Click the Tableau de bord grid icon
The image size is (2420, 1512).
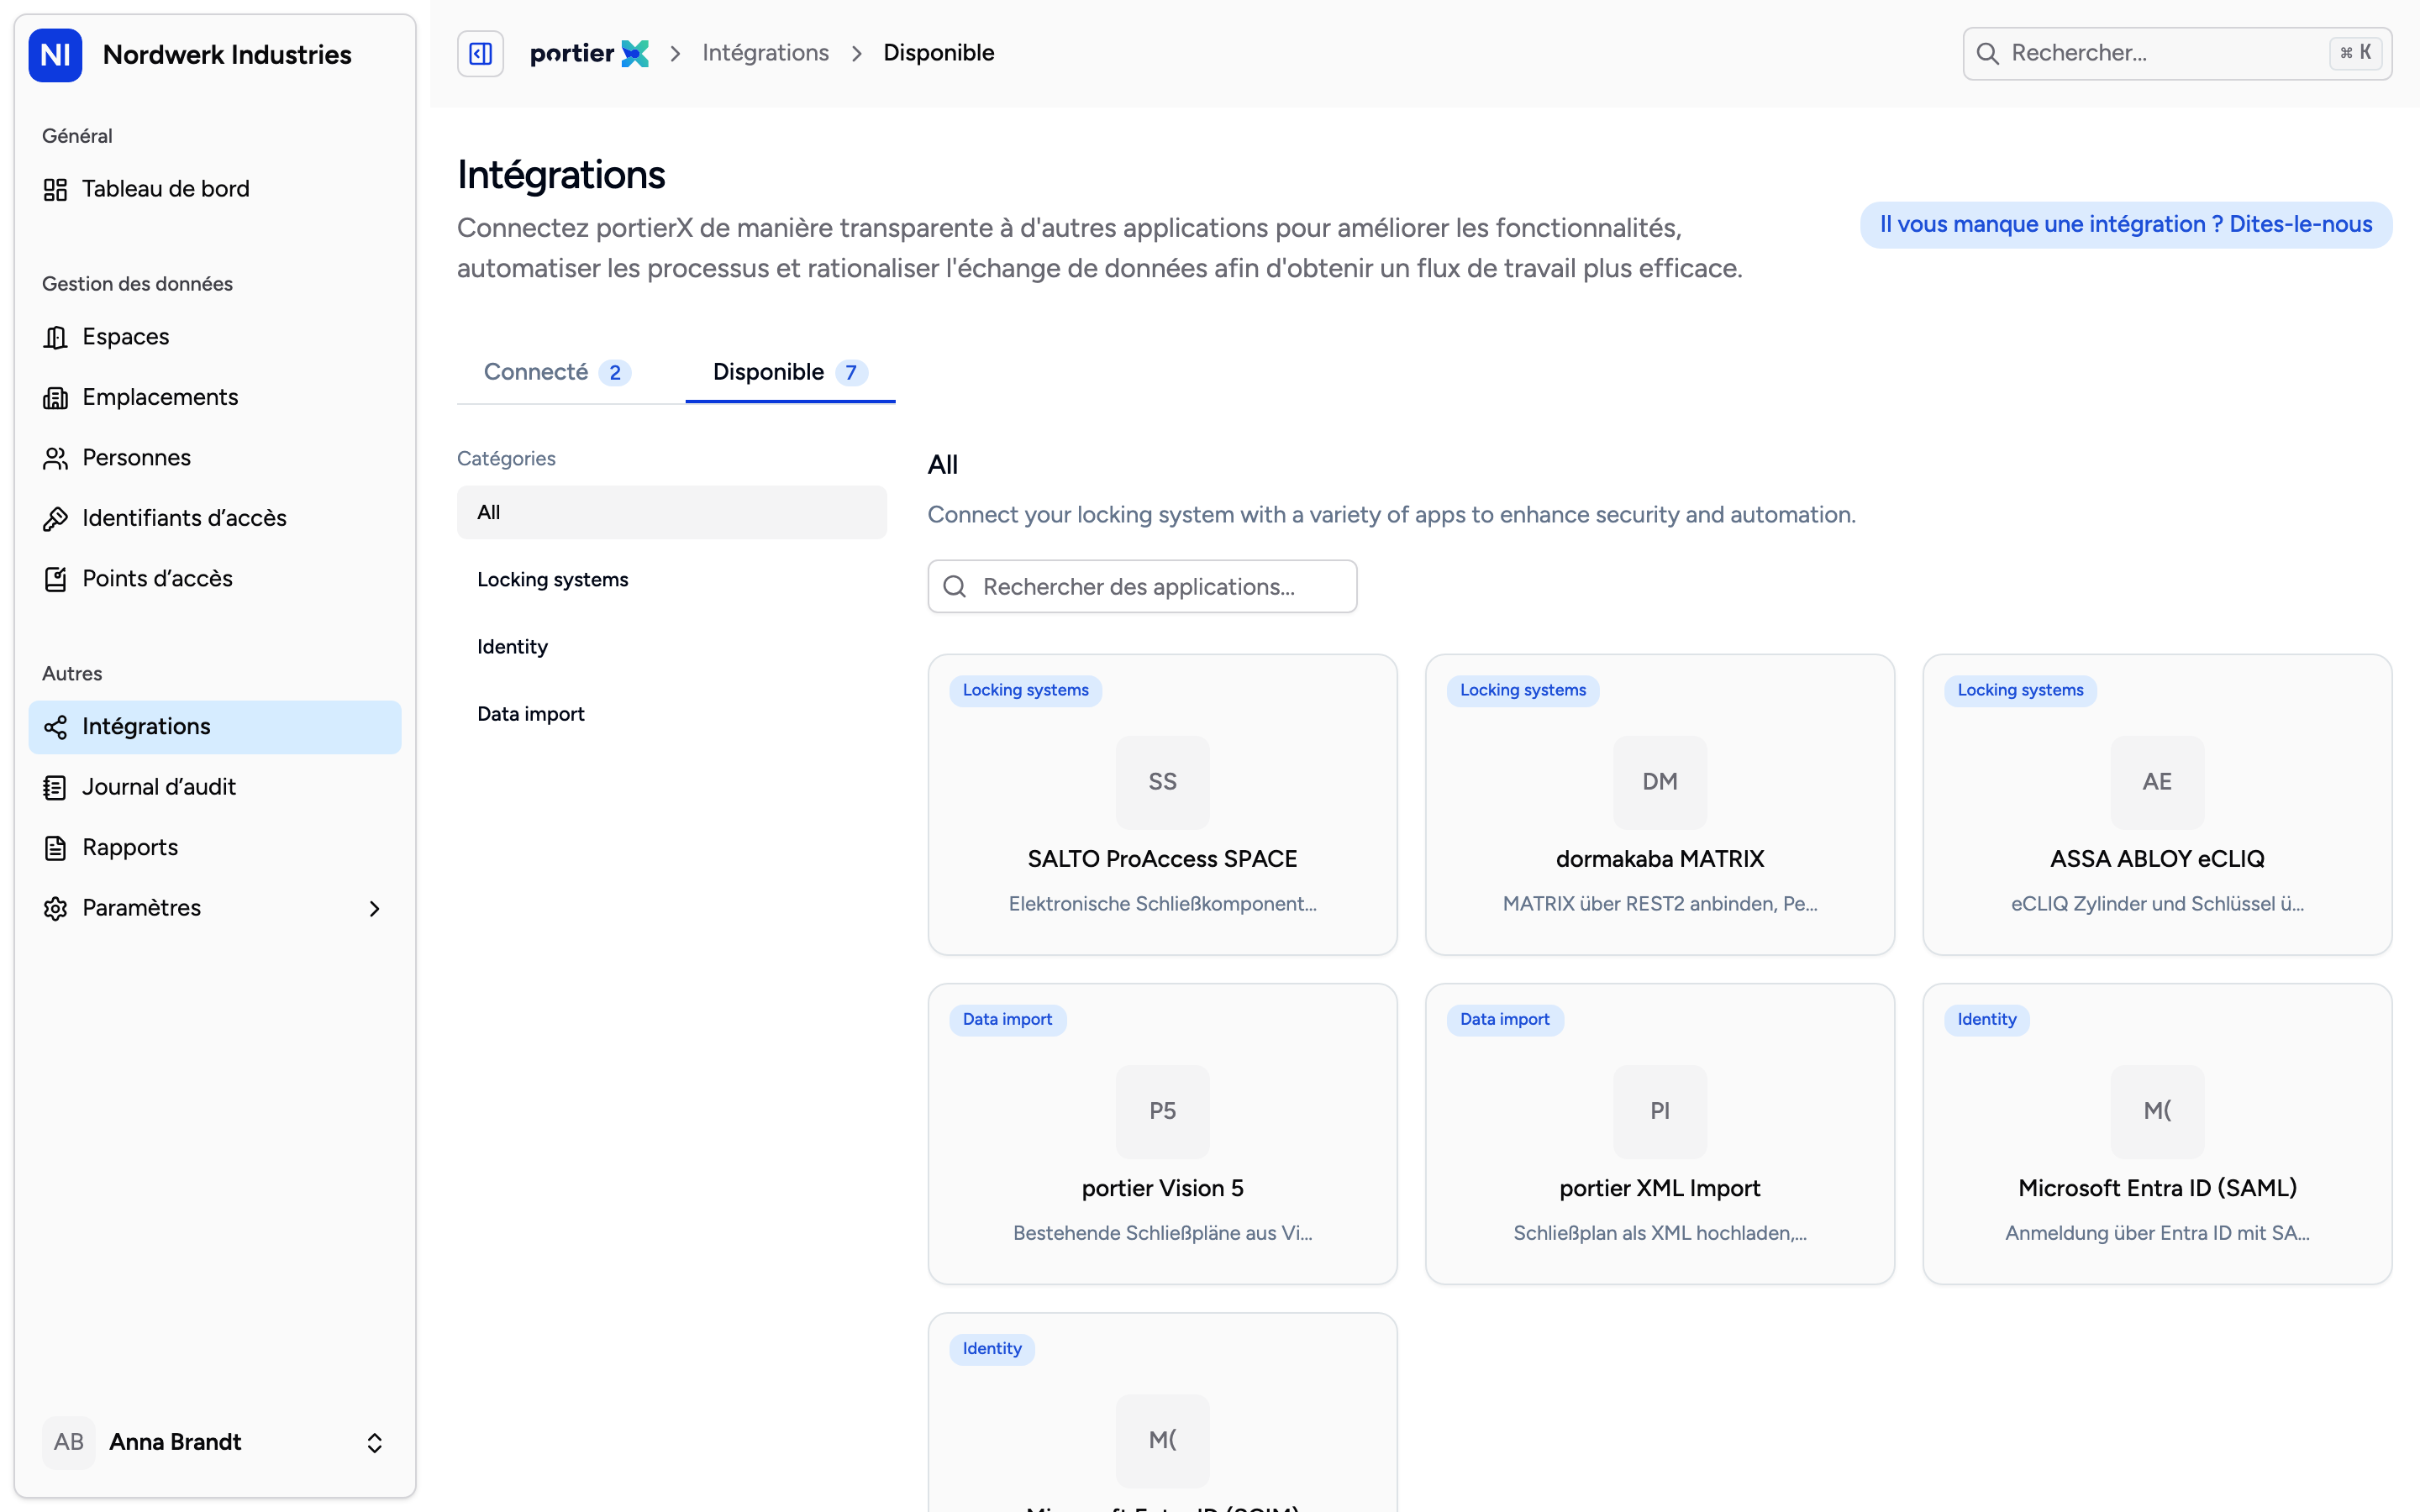[55, 189]
